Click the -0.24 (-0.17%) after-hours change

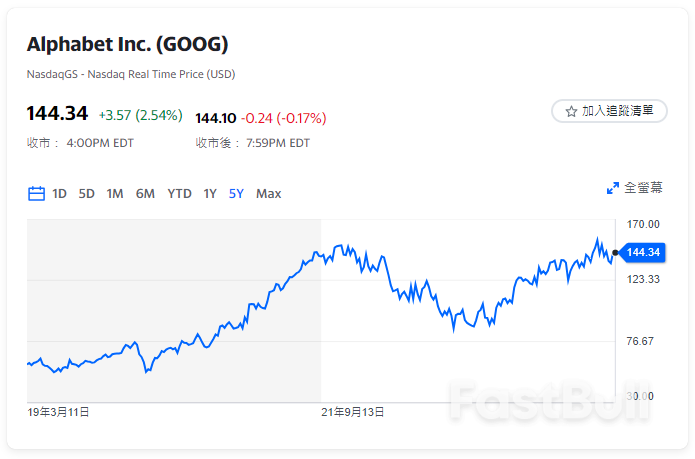pos(284,118)
